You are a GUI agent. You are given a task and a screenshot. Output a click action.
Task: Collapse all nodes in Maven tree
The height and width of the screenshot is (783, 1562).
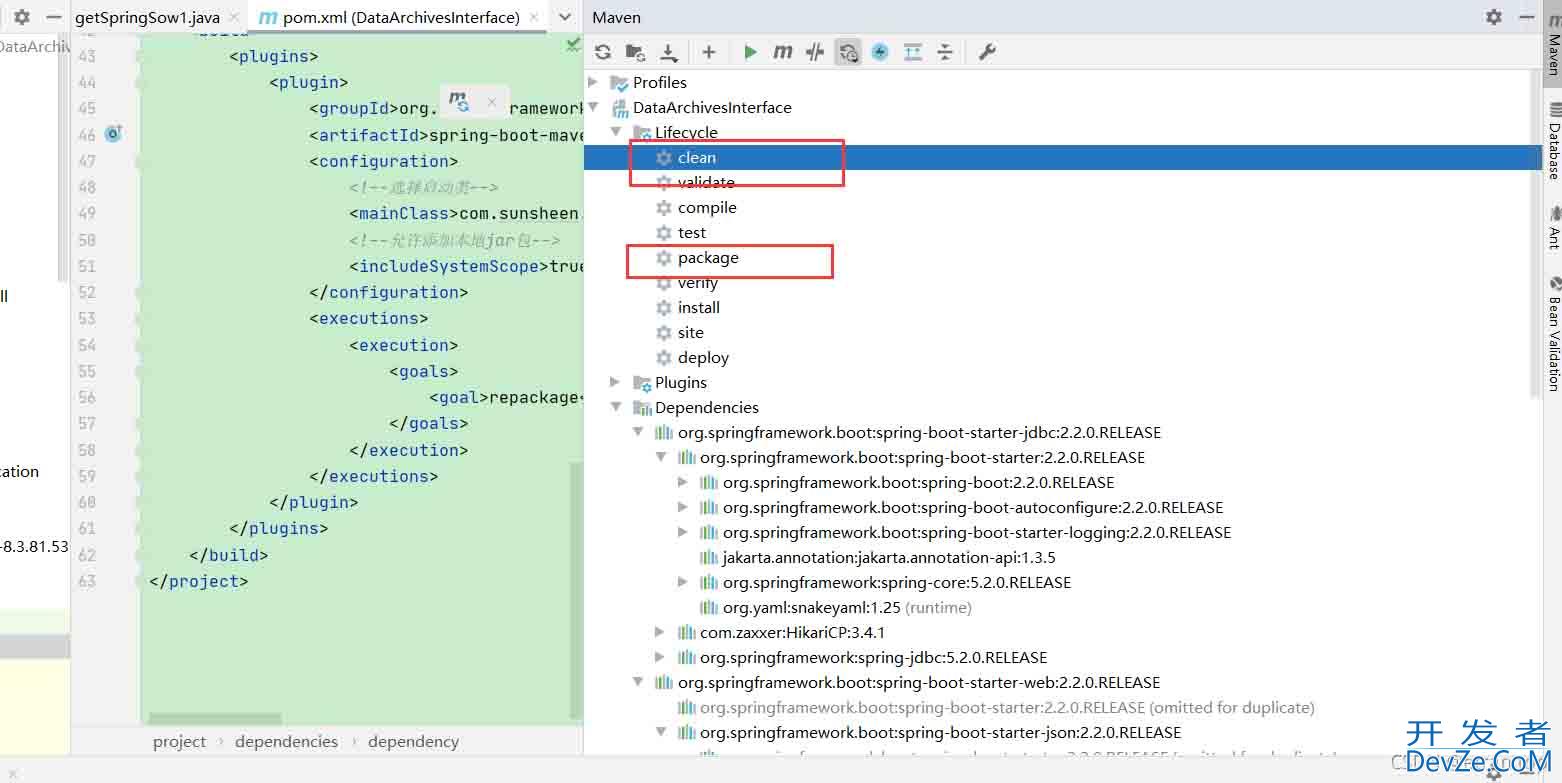click(945, 52)
